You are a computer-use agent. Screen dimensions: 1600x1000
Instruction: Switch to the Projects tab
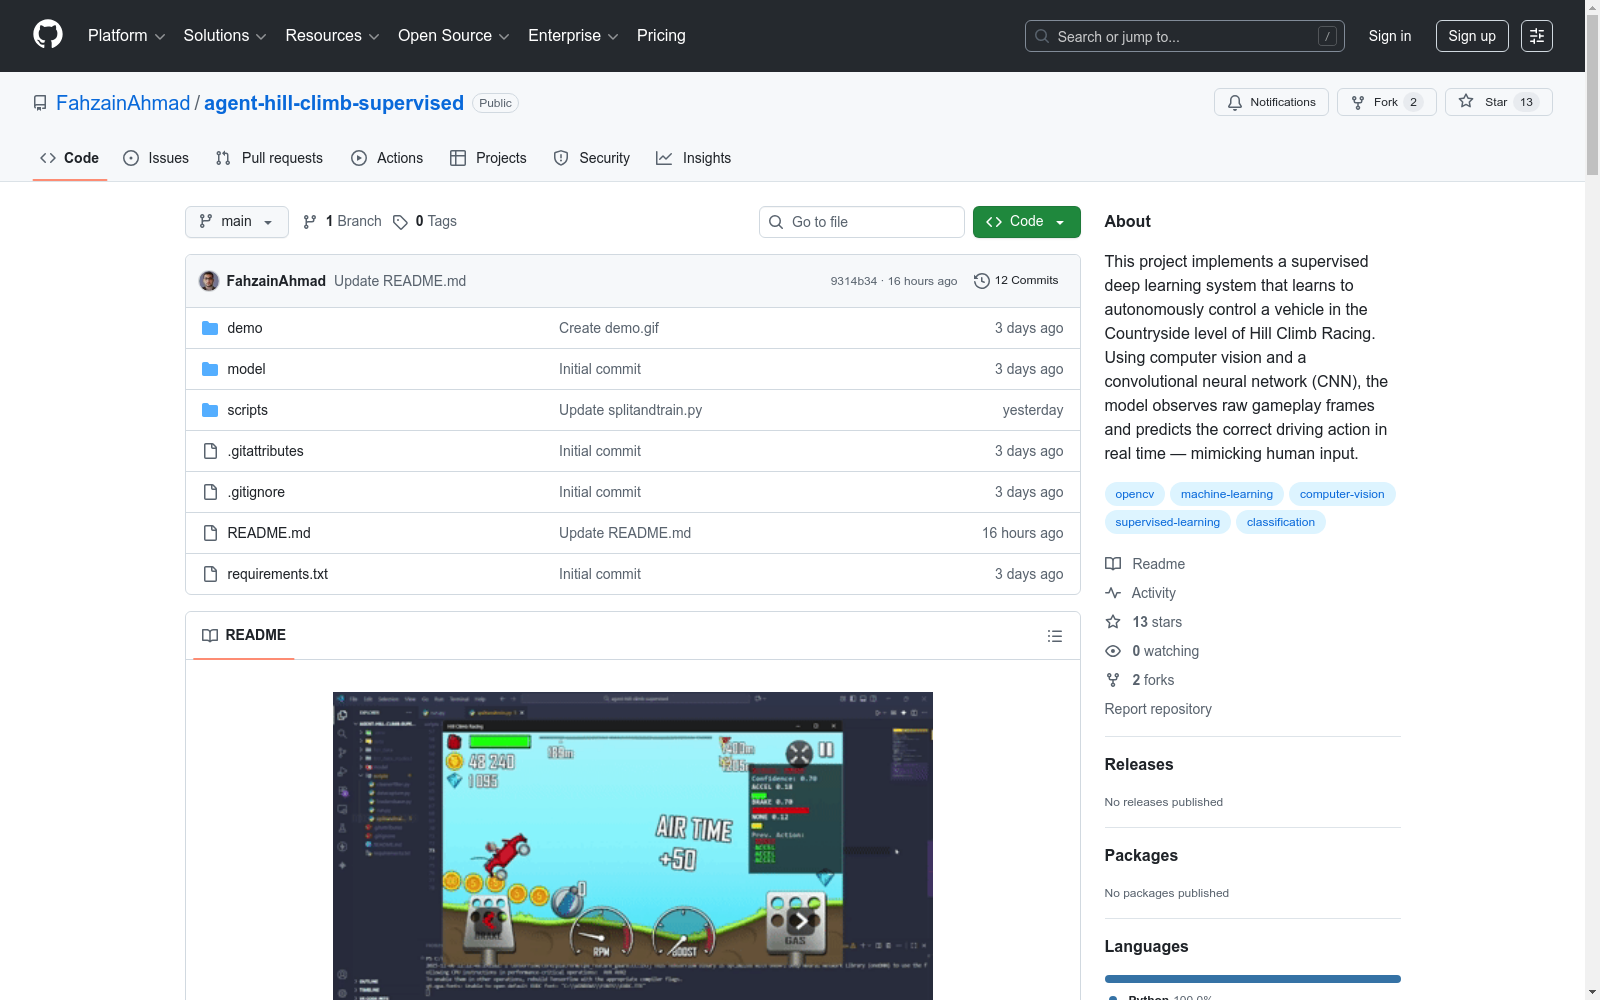tap(488, 158)
